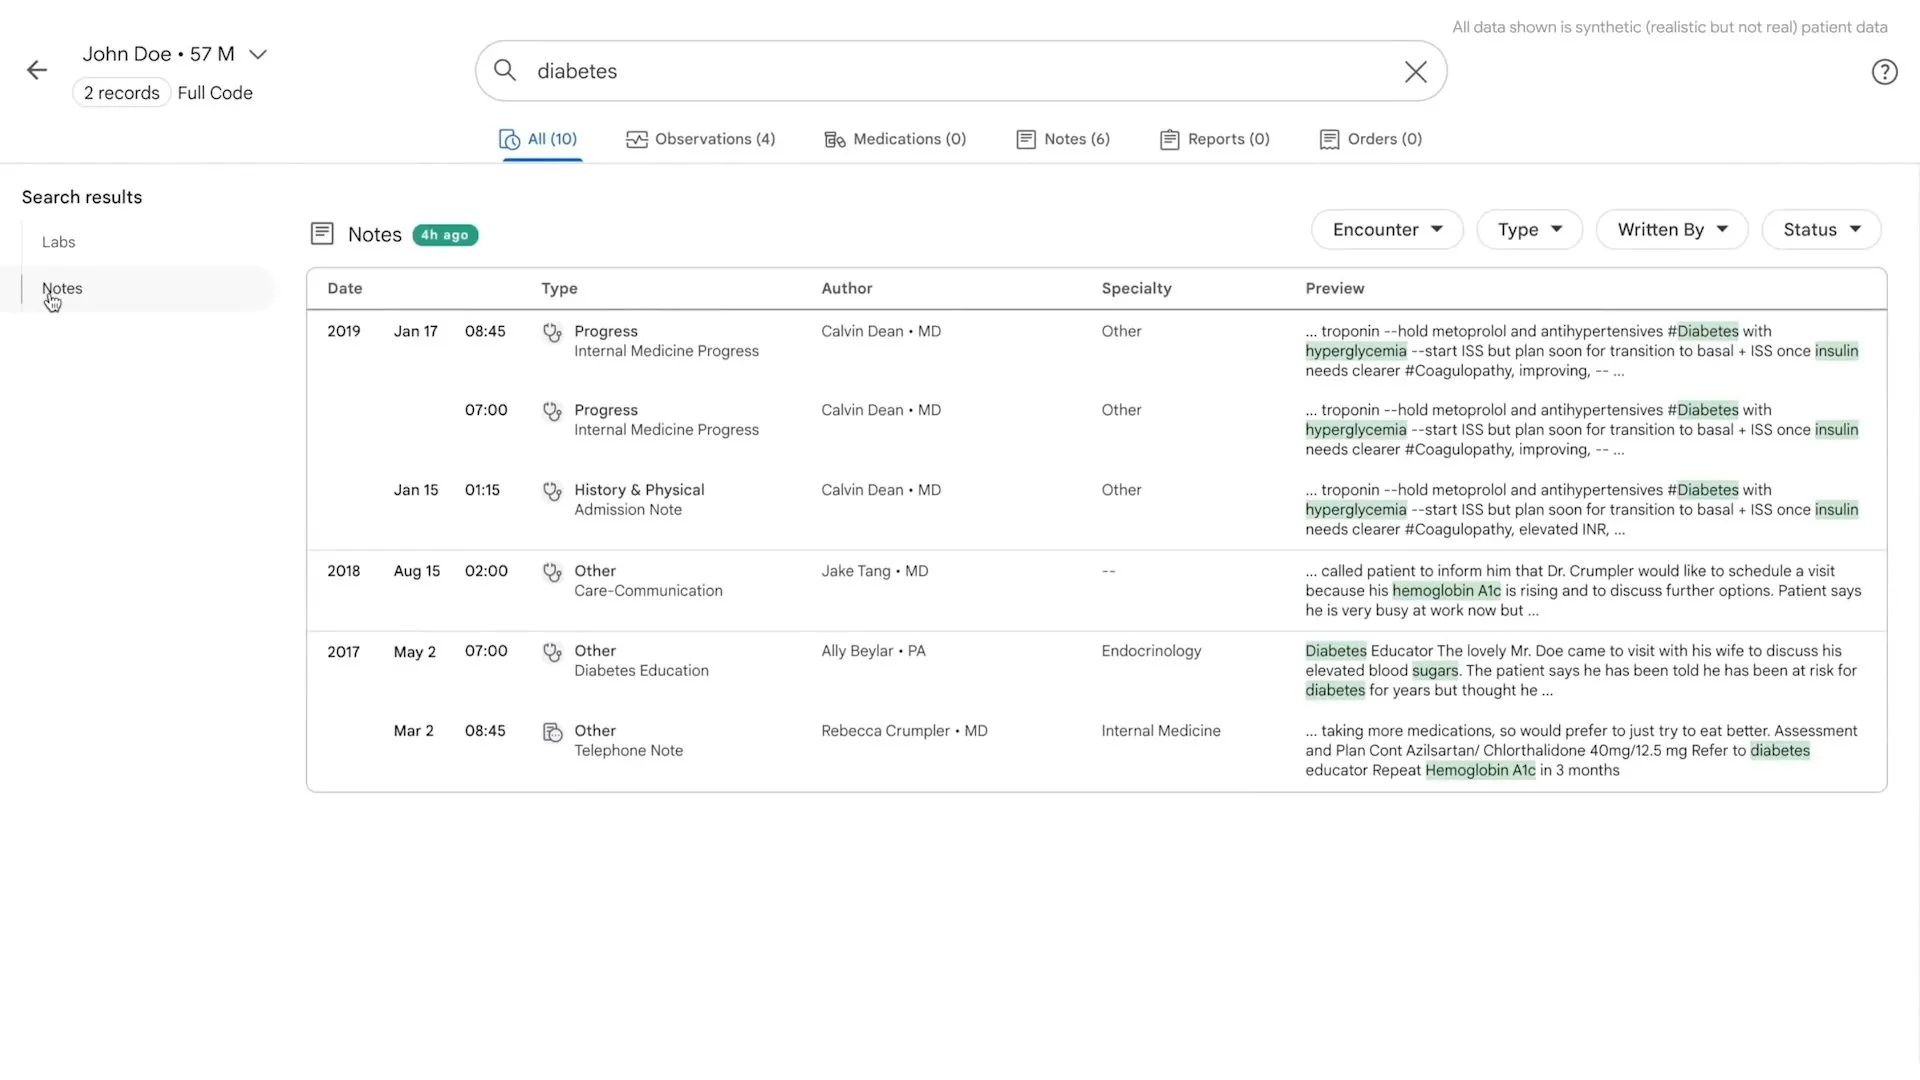Click the back arrow icon
The height and width of the screenshot is (1080, 1920).
[x=37, y=70]
